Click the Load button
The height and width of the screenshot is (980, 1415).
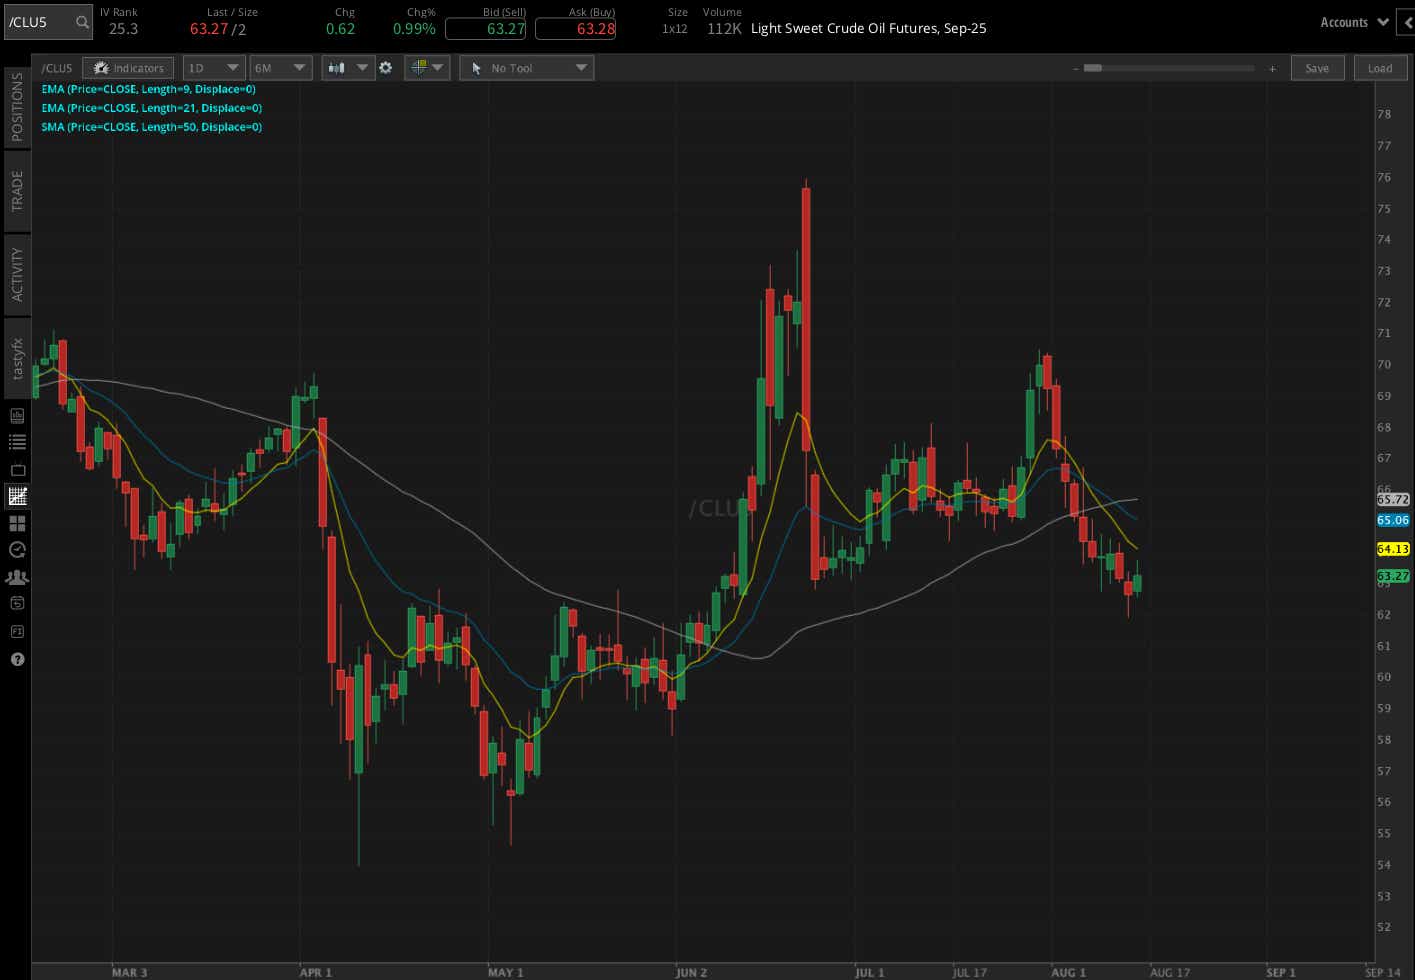(x=1380, y=67)
